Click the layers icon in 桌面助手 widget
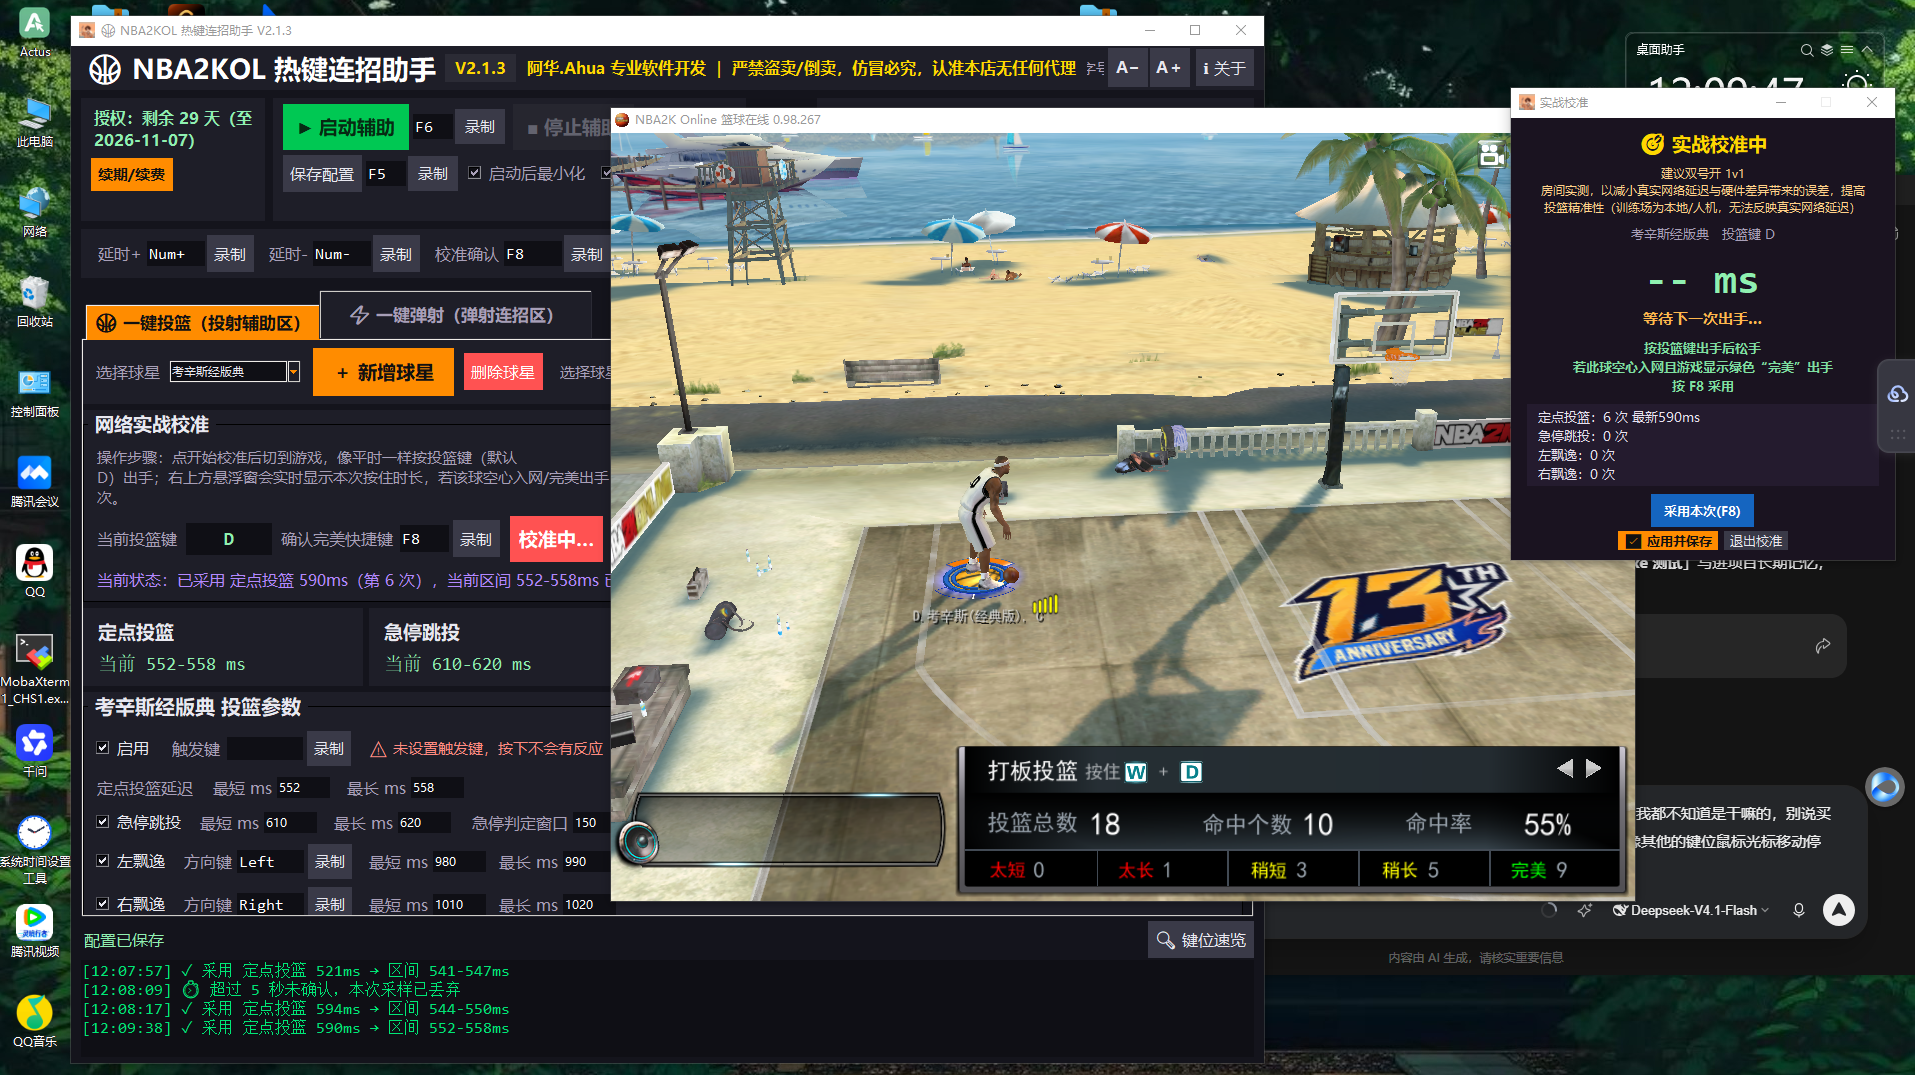This screenshot has height=1075, width=1915. (x=1827, y=50)
